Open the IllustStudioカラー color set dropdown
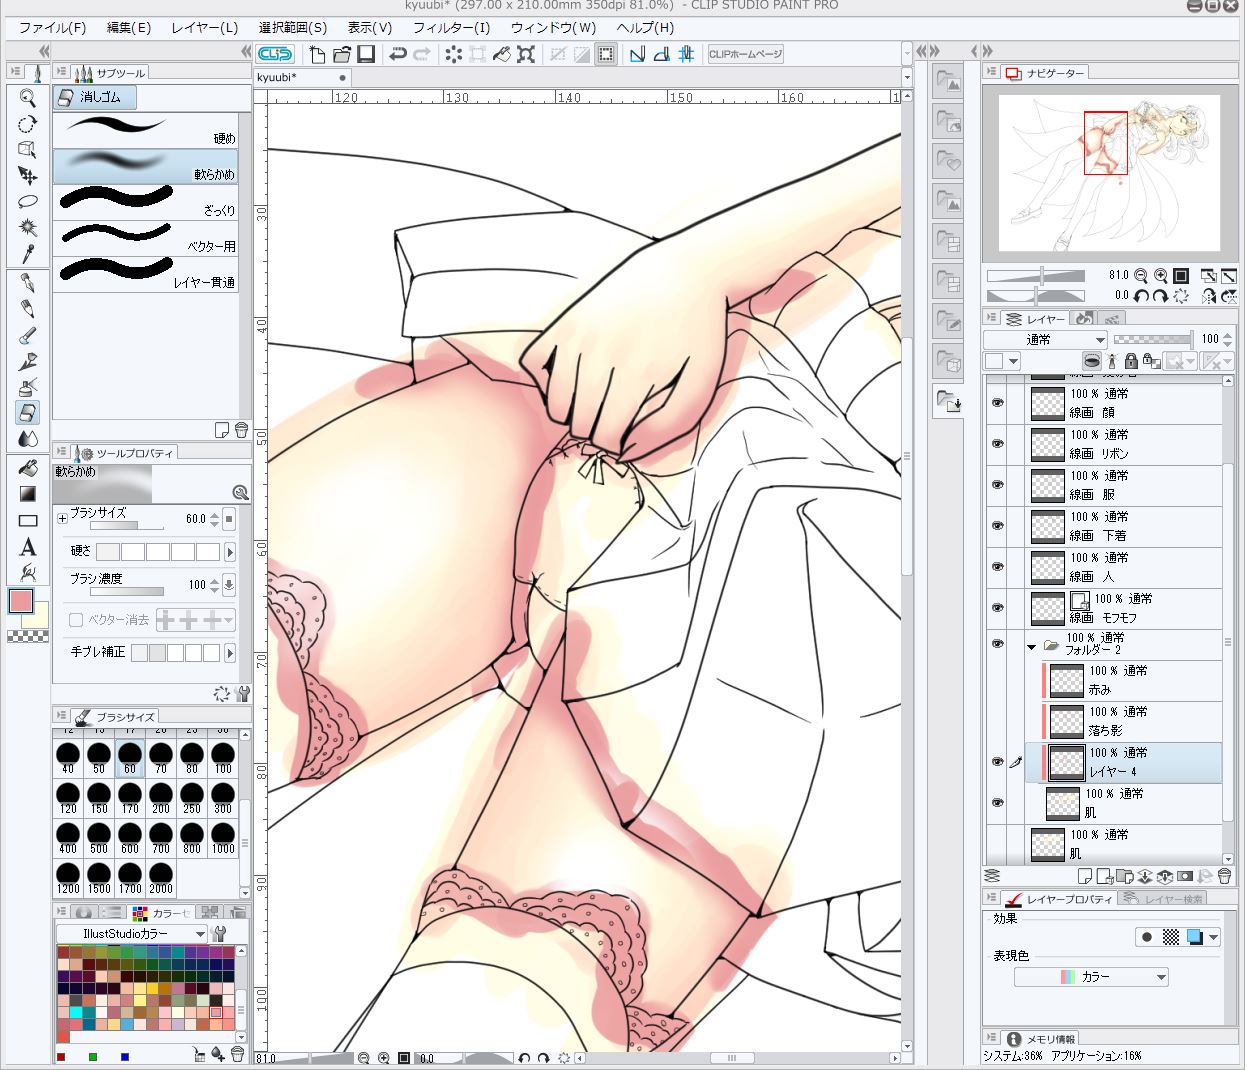 pos(131,933)
